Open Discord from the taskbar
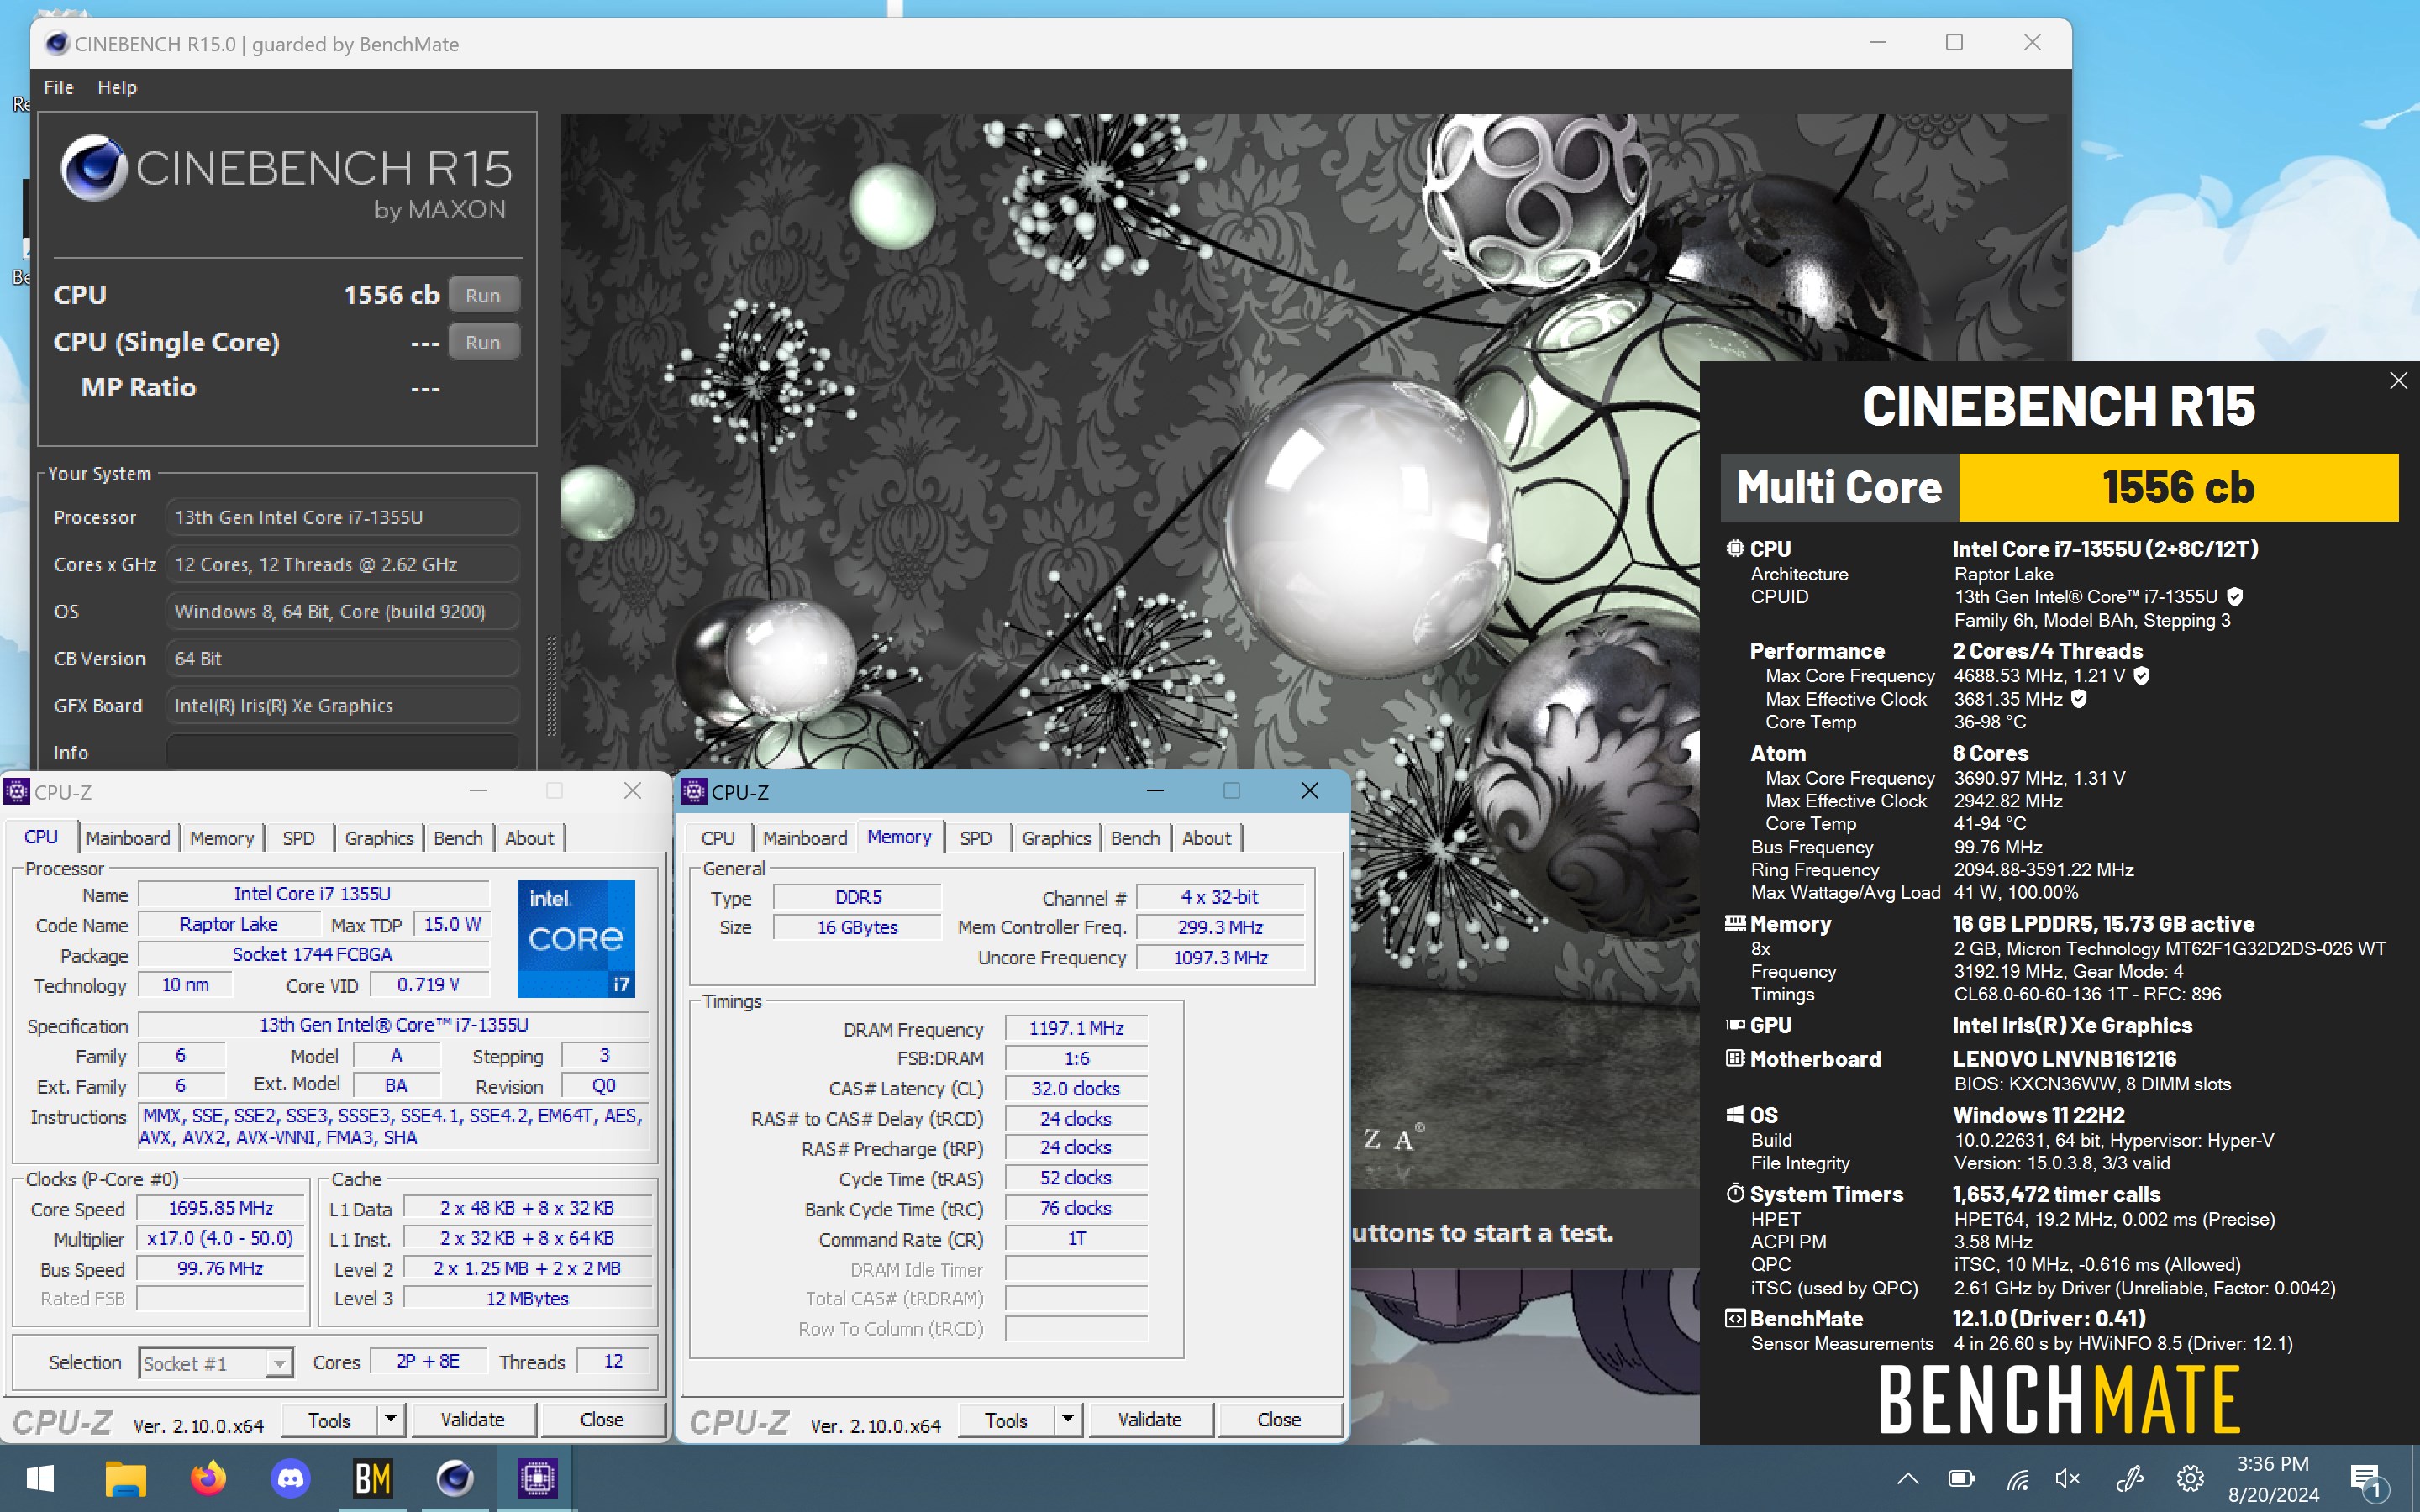 tap(291, 1478)
